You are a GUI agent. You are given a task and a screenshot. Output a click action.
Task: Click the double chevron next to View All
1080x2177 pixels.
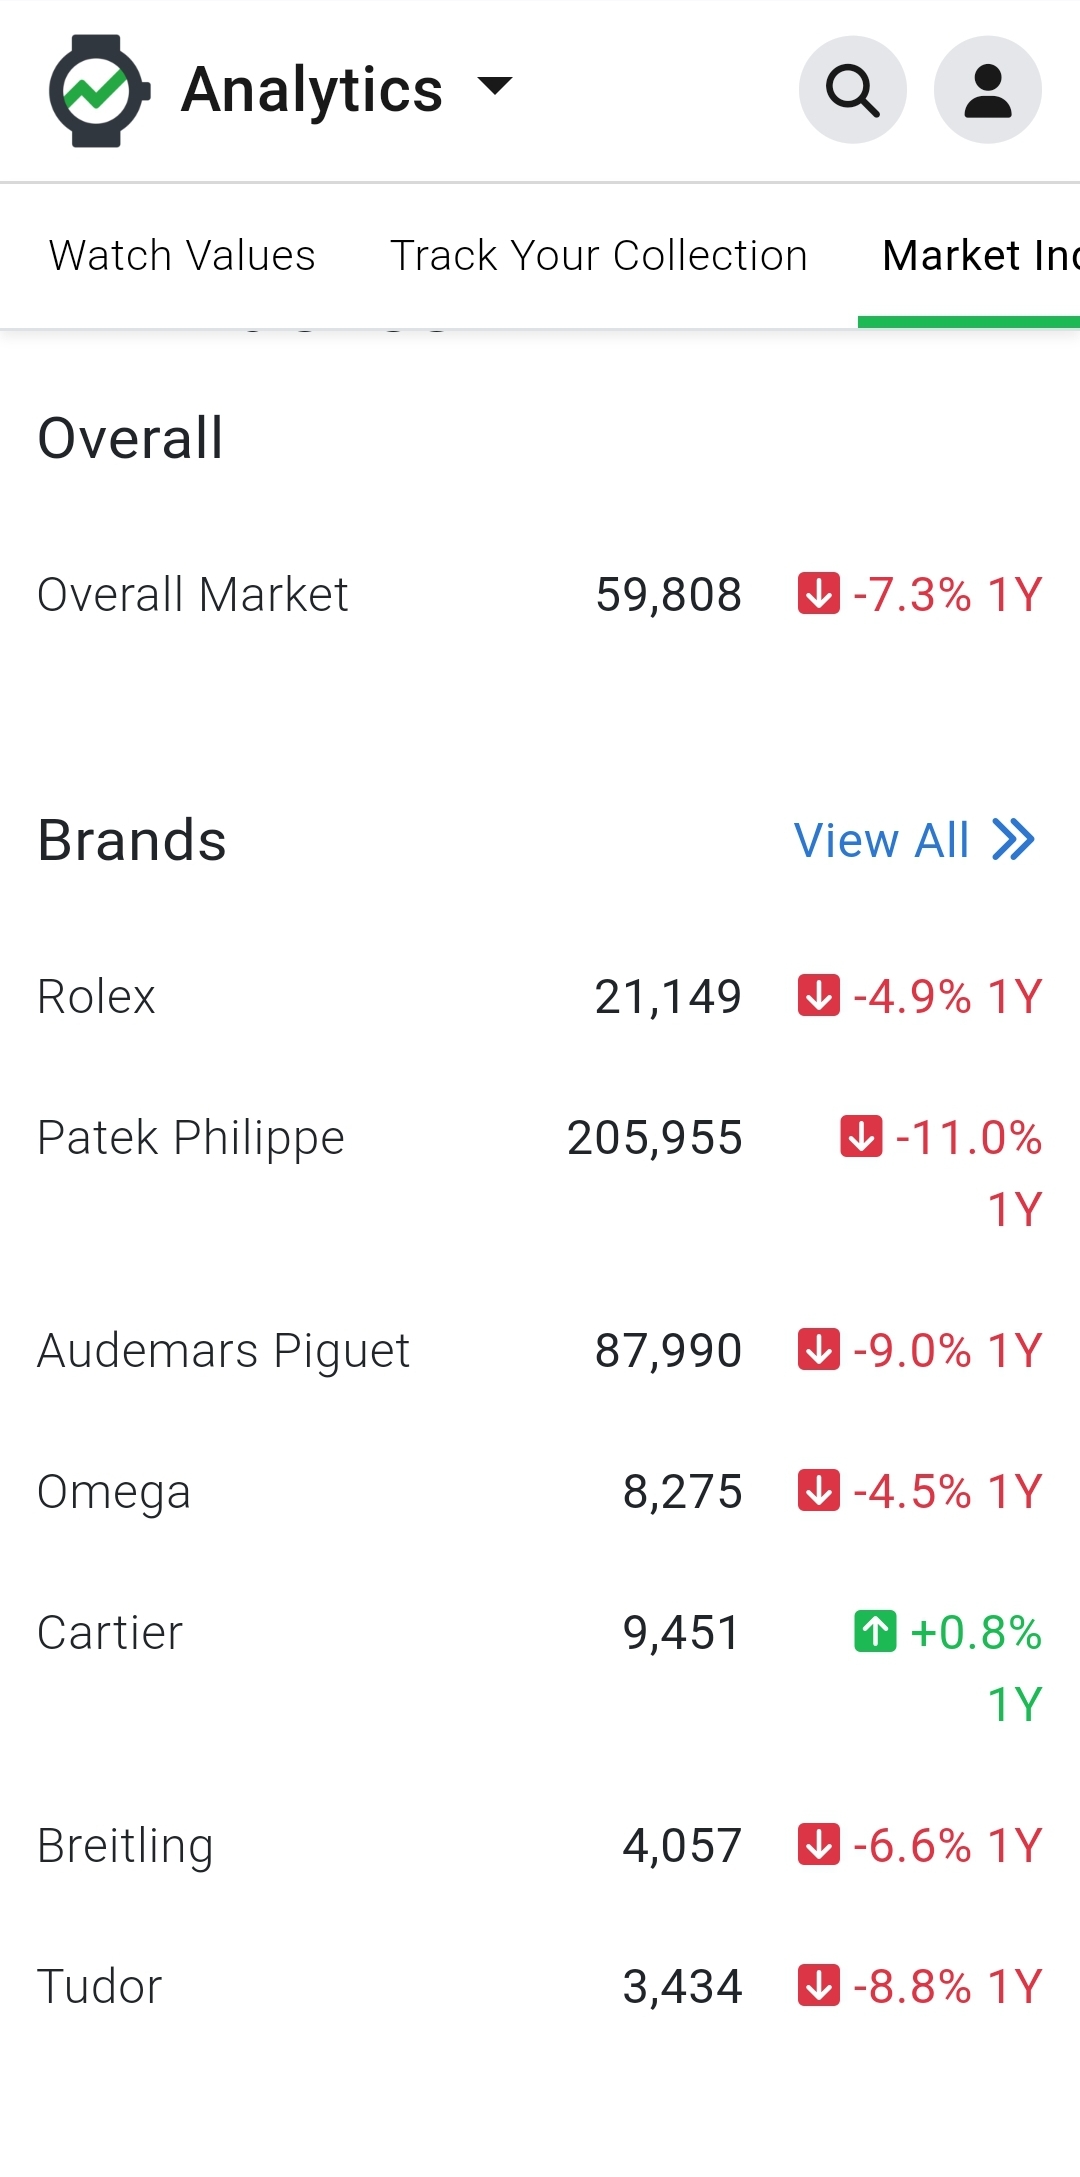point(1013,839)
